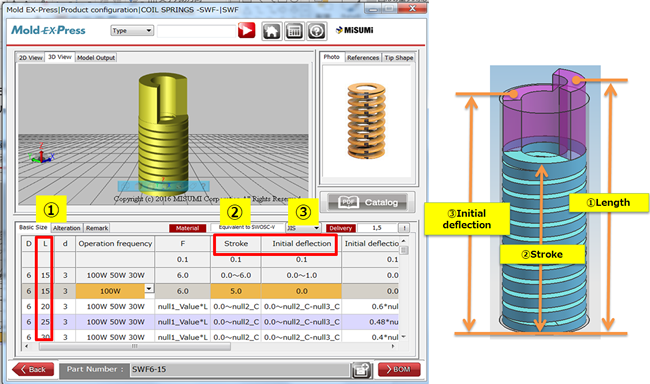The image size is (650, 384).
Task: Click the round help icon beside calculator
Action: [x=317, y=31]
